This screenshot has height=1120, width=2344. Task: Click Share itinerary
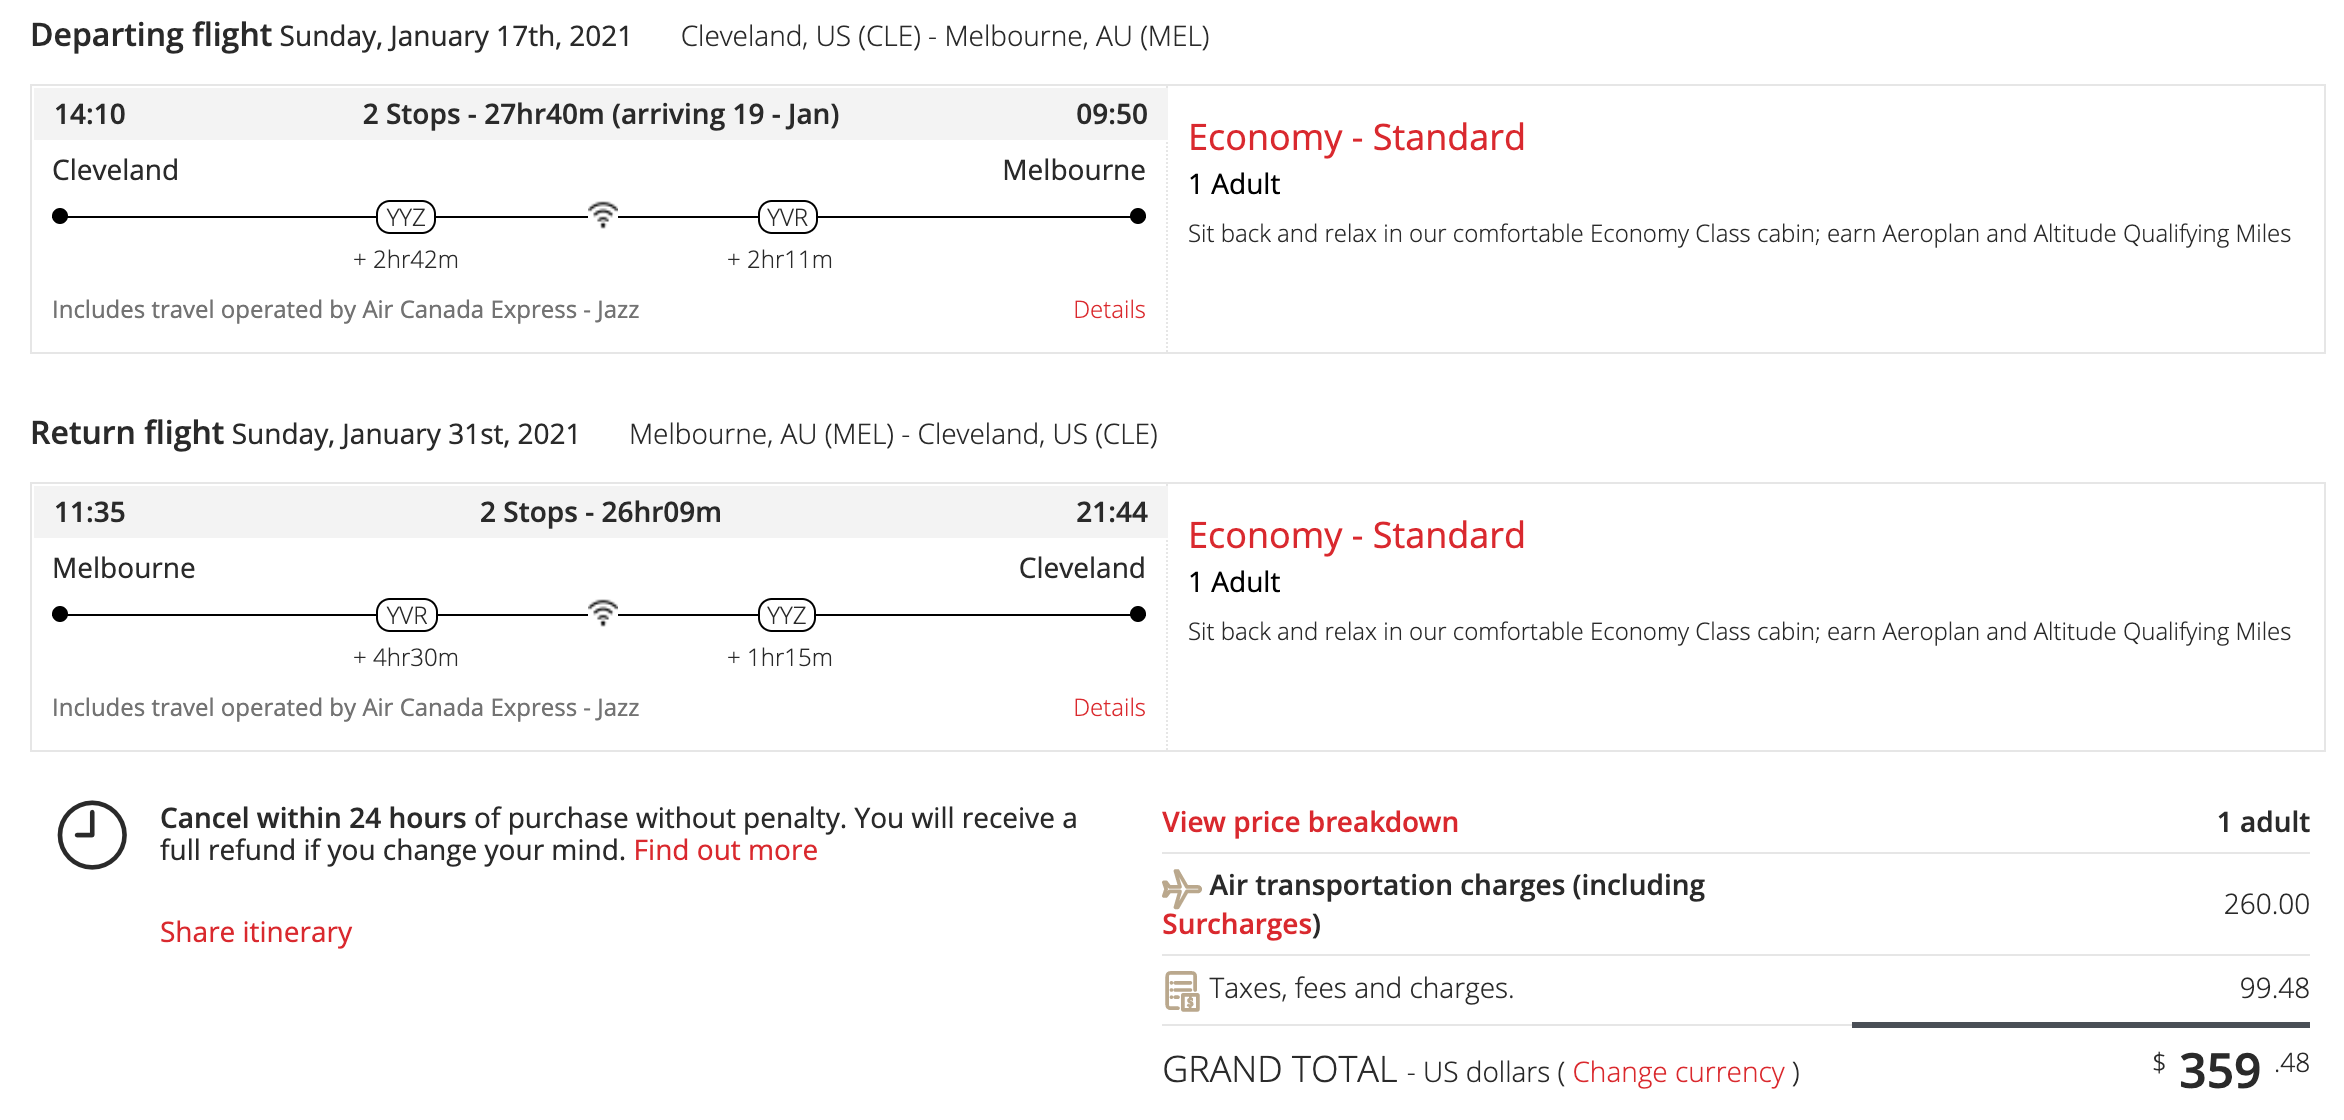coord(256,932)
